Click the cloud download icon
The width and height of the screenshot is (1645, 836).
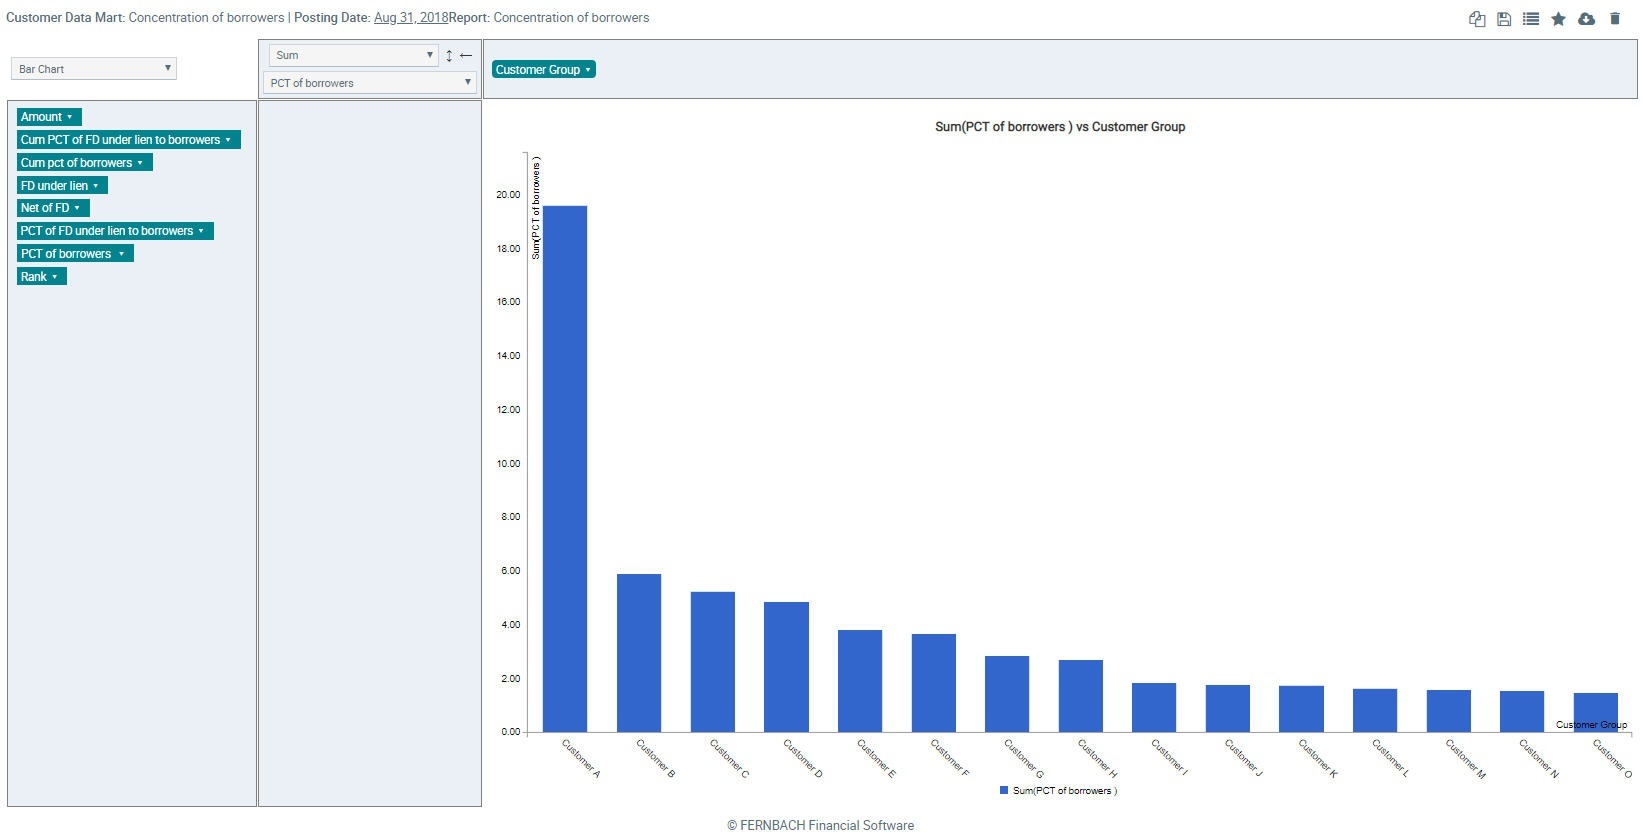coord(1586,19)
